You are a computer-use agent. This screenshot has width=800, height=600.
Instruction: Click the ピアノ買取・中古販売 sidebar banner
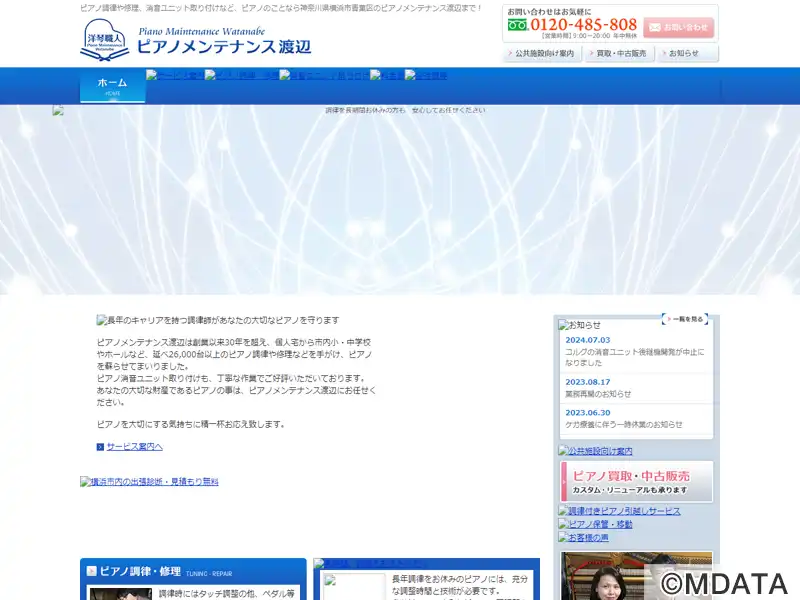click(636, 482)
